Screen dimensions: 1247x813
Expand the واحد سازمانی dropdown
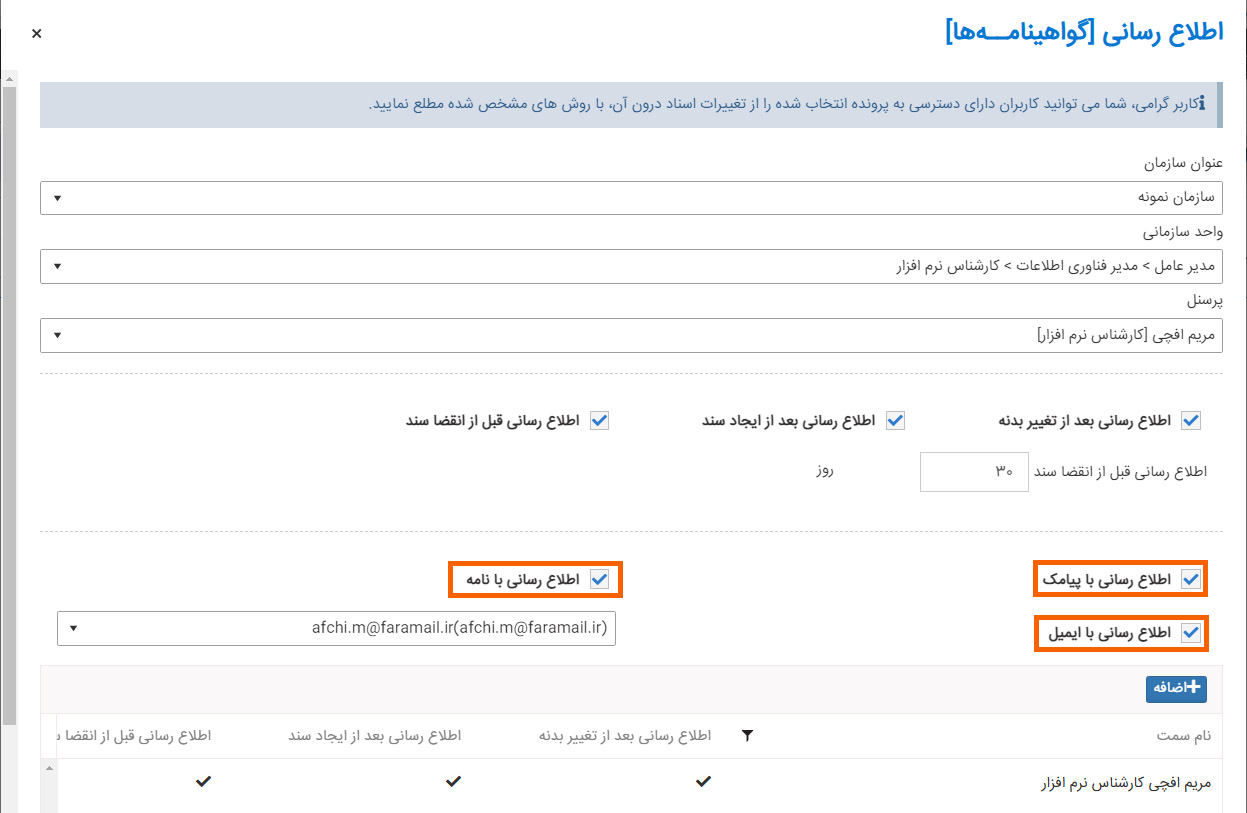click(x=57, y=266)
